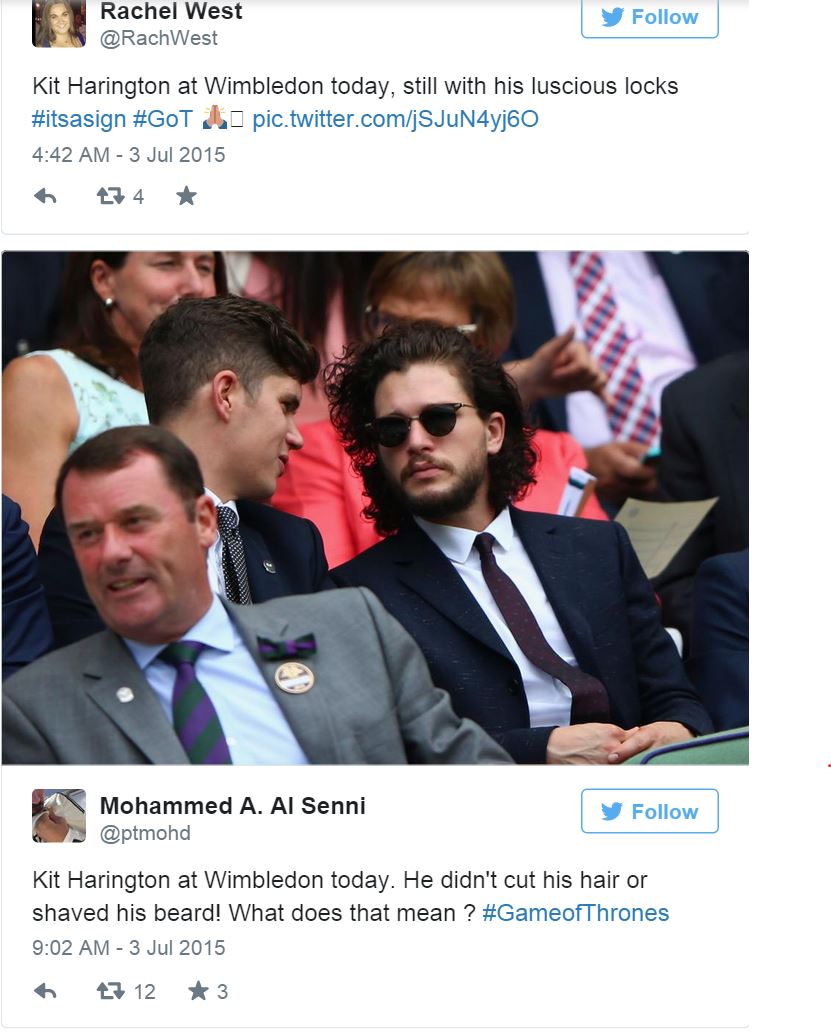Viewport: 831px width, 1032px height.
Task: Open the 4:42 AM - 3 Jul 2015 timestamp
Action: coord(129,155)
